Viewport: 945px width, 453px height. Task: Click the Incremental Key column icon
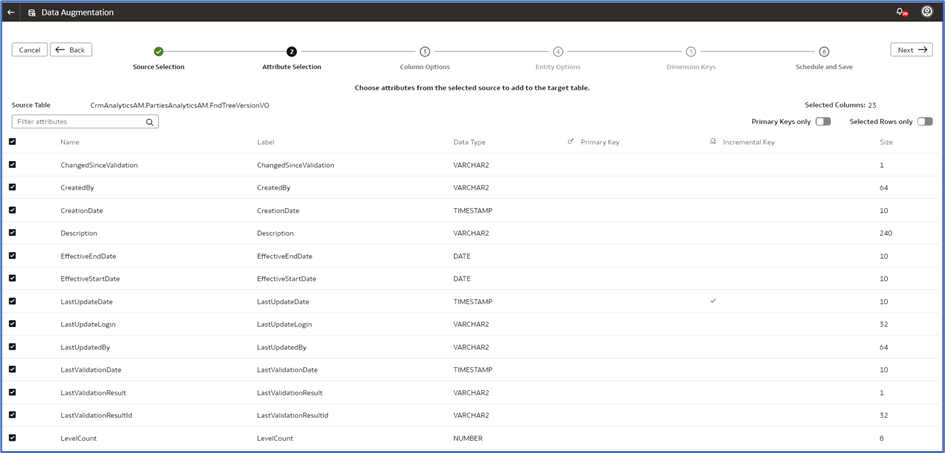coord(713,142)
